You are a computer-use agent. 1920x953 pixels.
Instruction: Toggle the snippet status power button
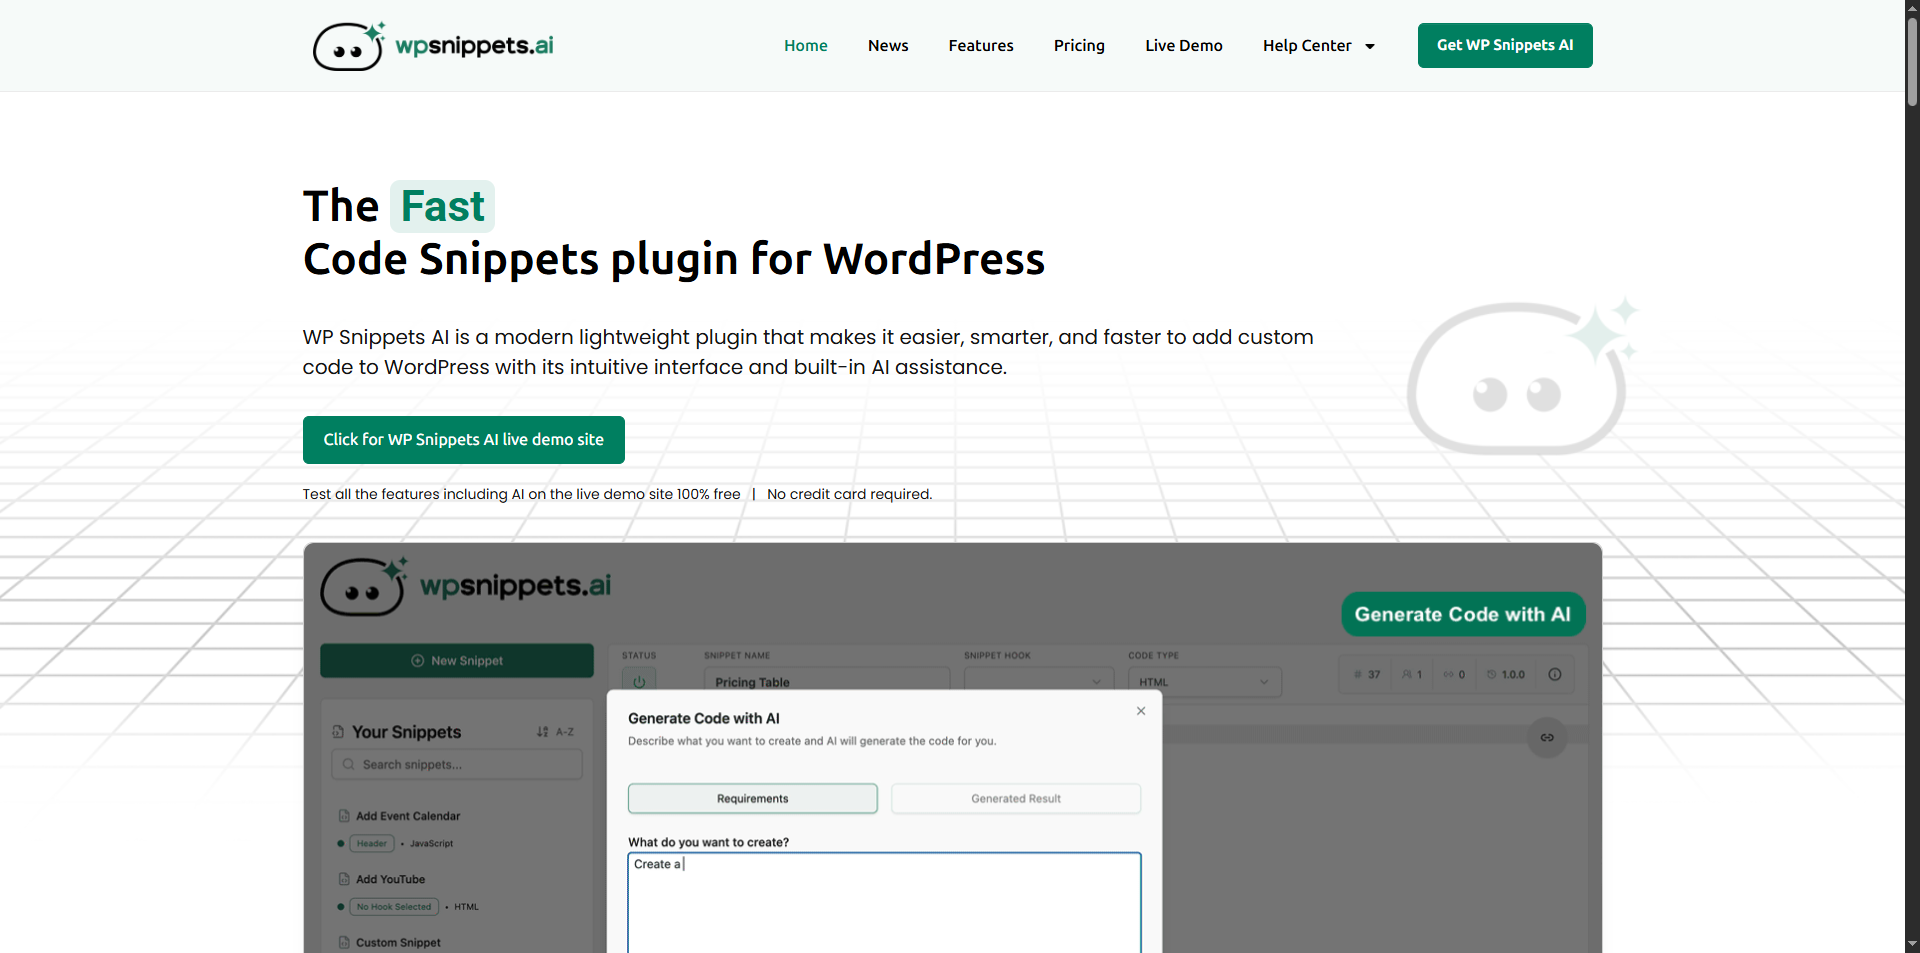coord(639,681)
